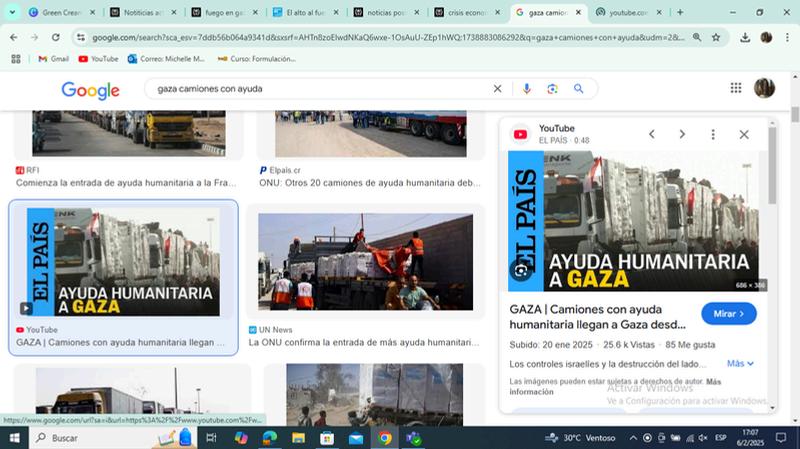Open preview panel three-dot options
The height and width of the screenshot is (449, 800).
[x=713, y=134]
